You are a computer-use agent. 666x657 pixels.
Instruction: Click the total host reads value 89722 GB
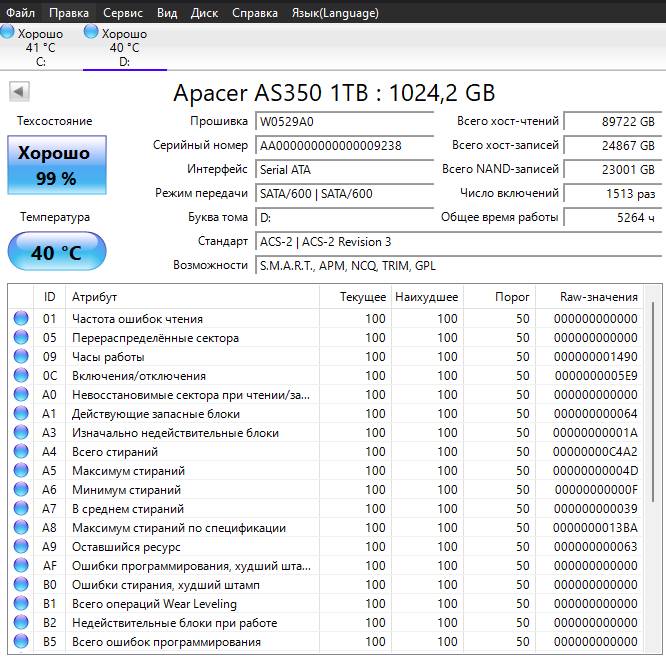point(612,122)
